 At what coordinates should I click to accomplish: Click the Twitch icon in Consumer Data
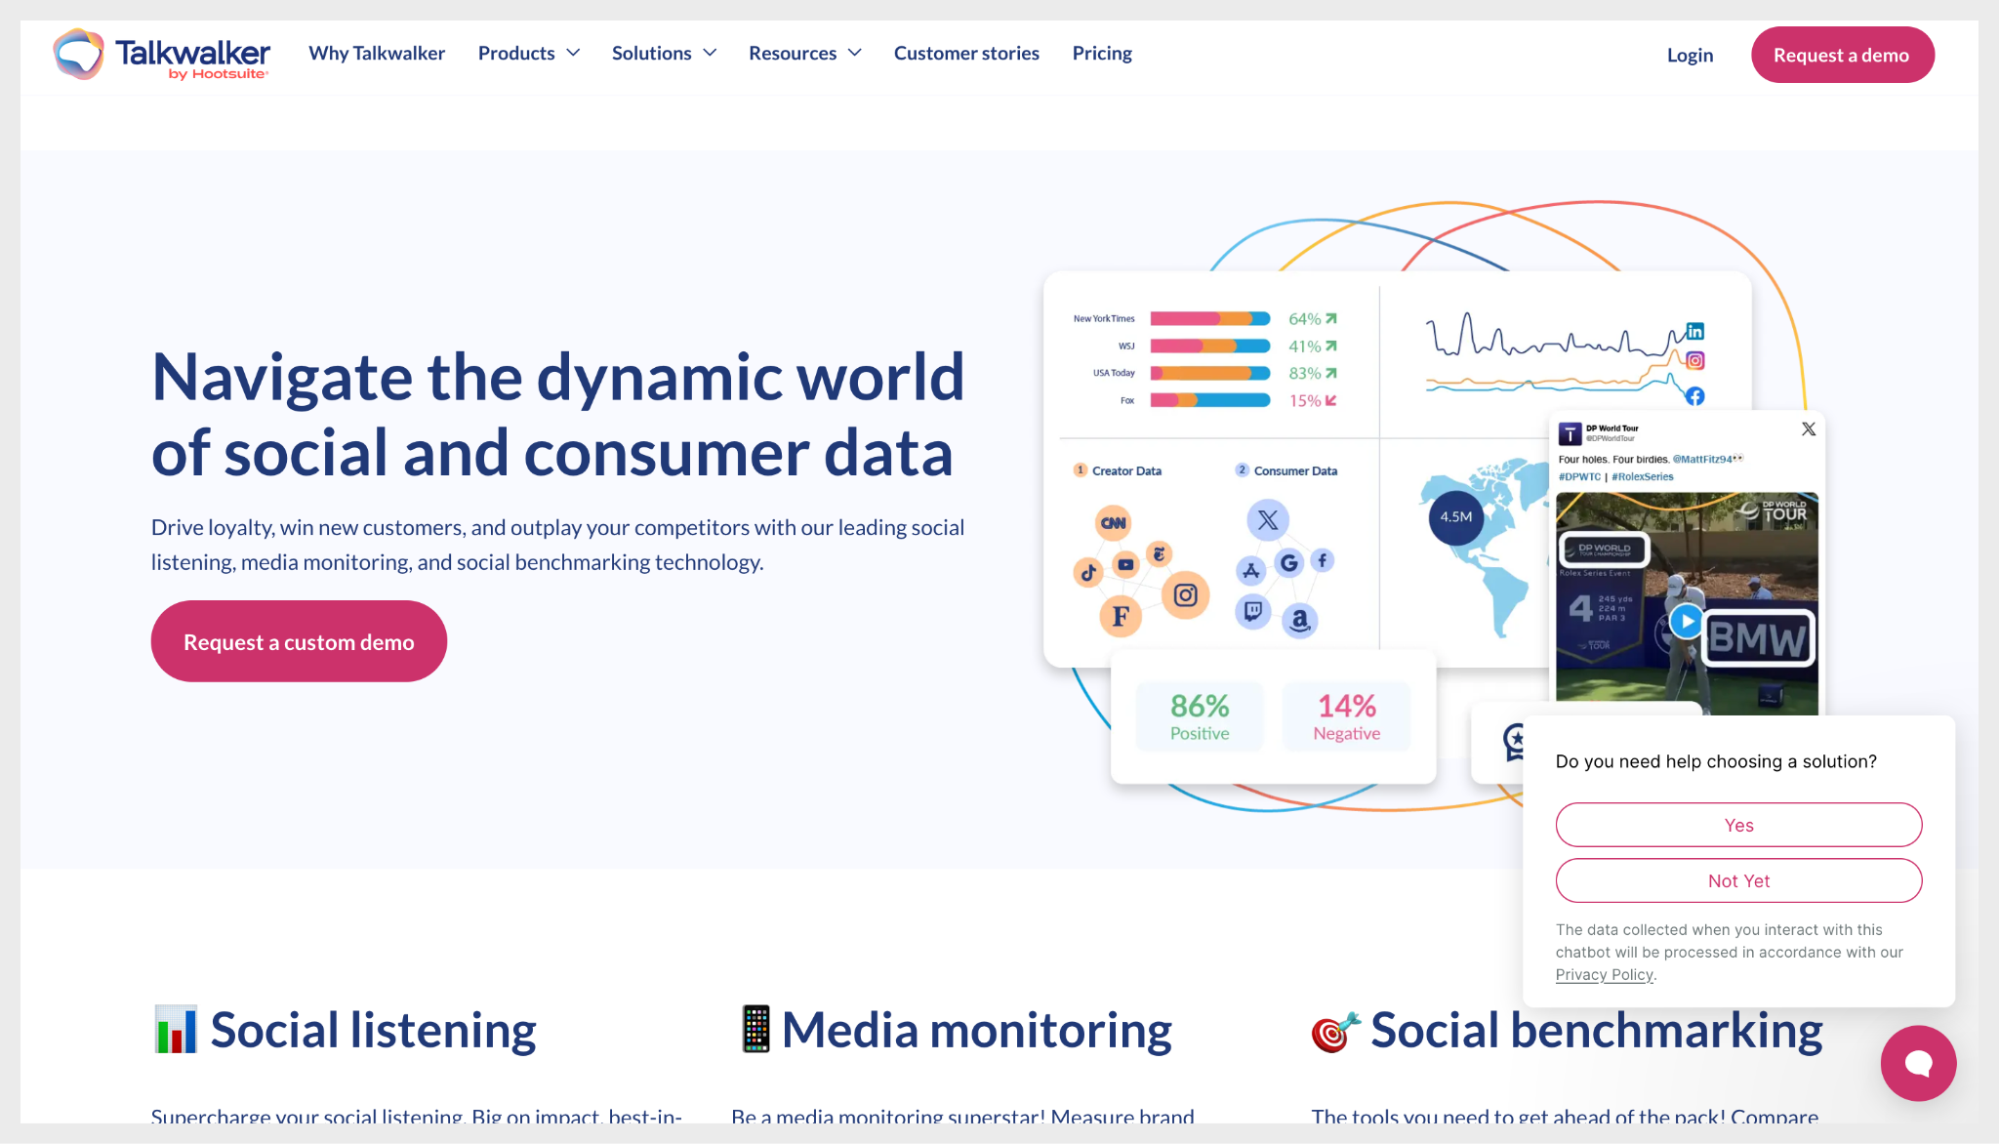(x=1253, y=610)
